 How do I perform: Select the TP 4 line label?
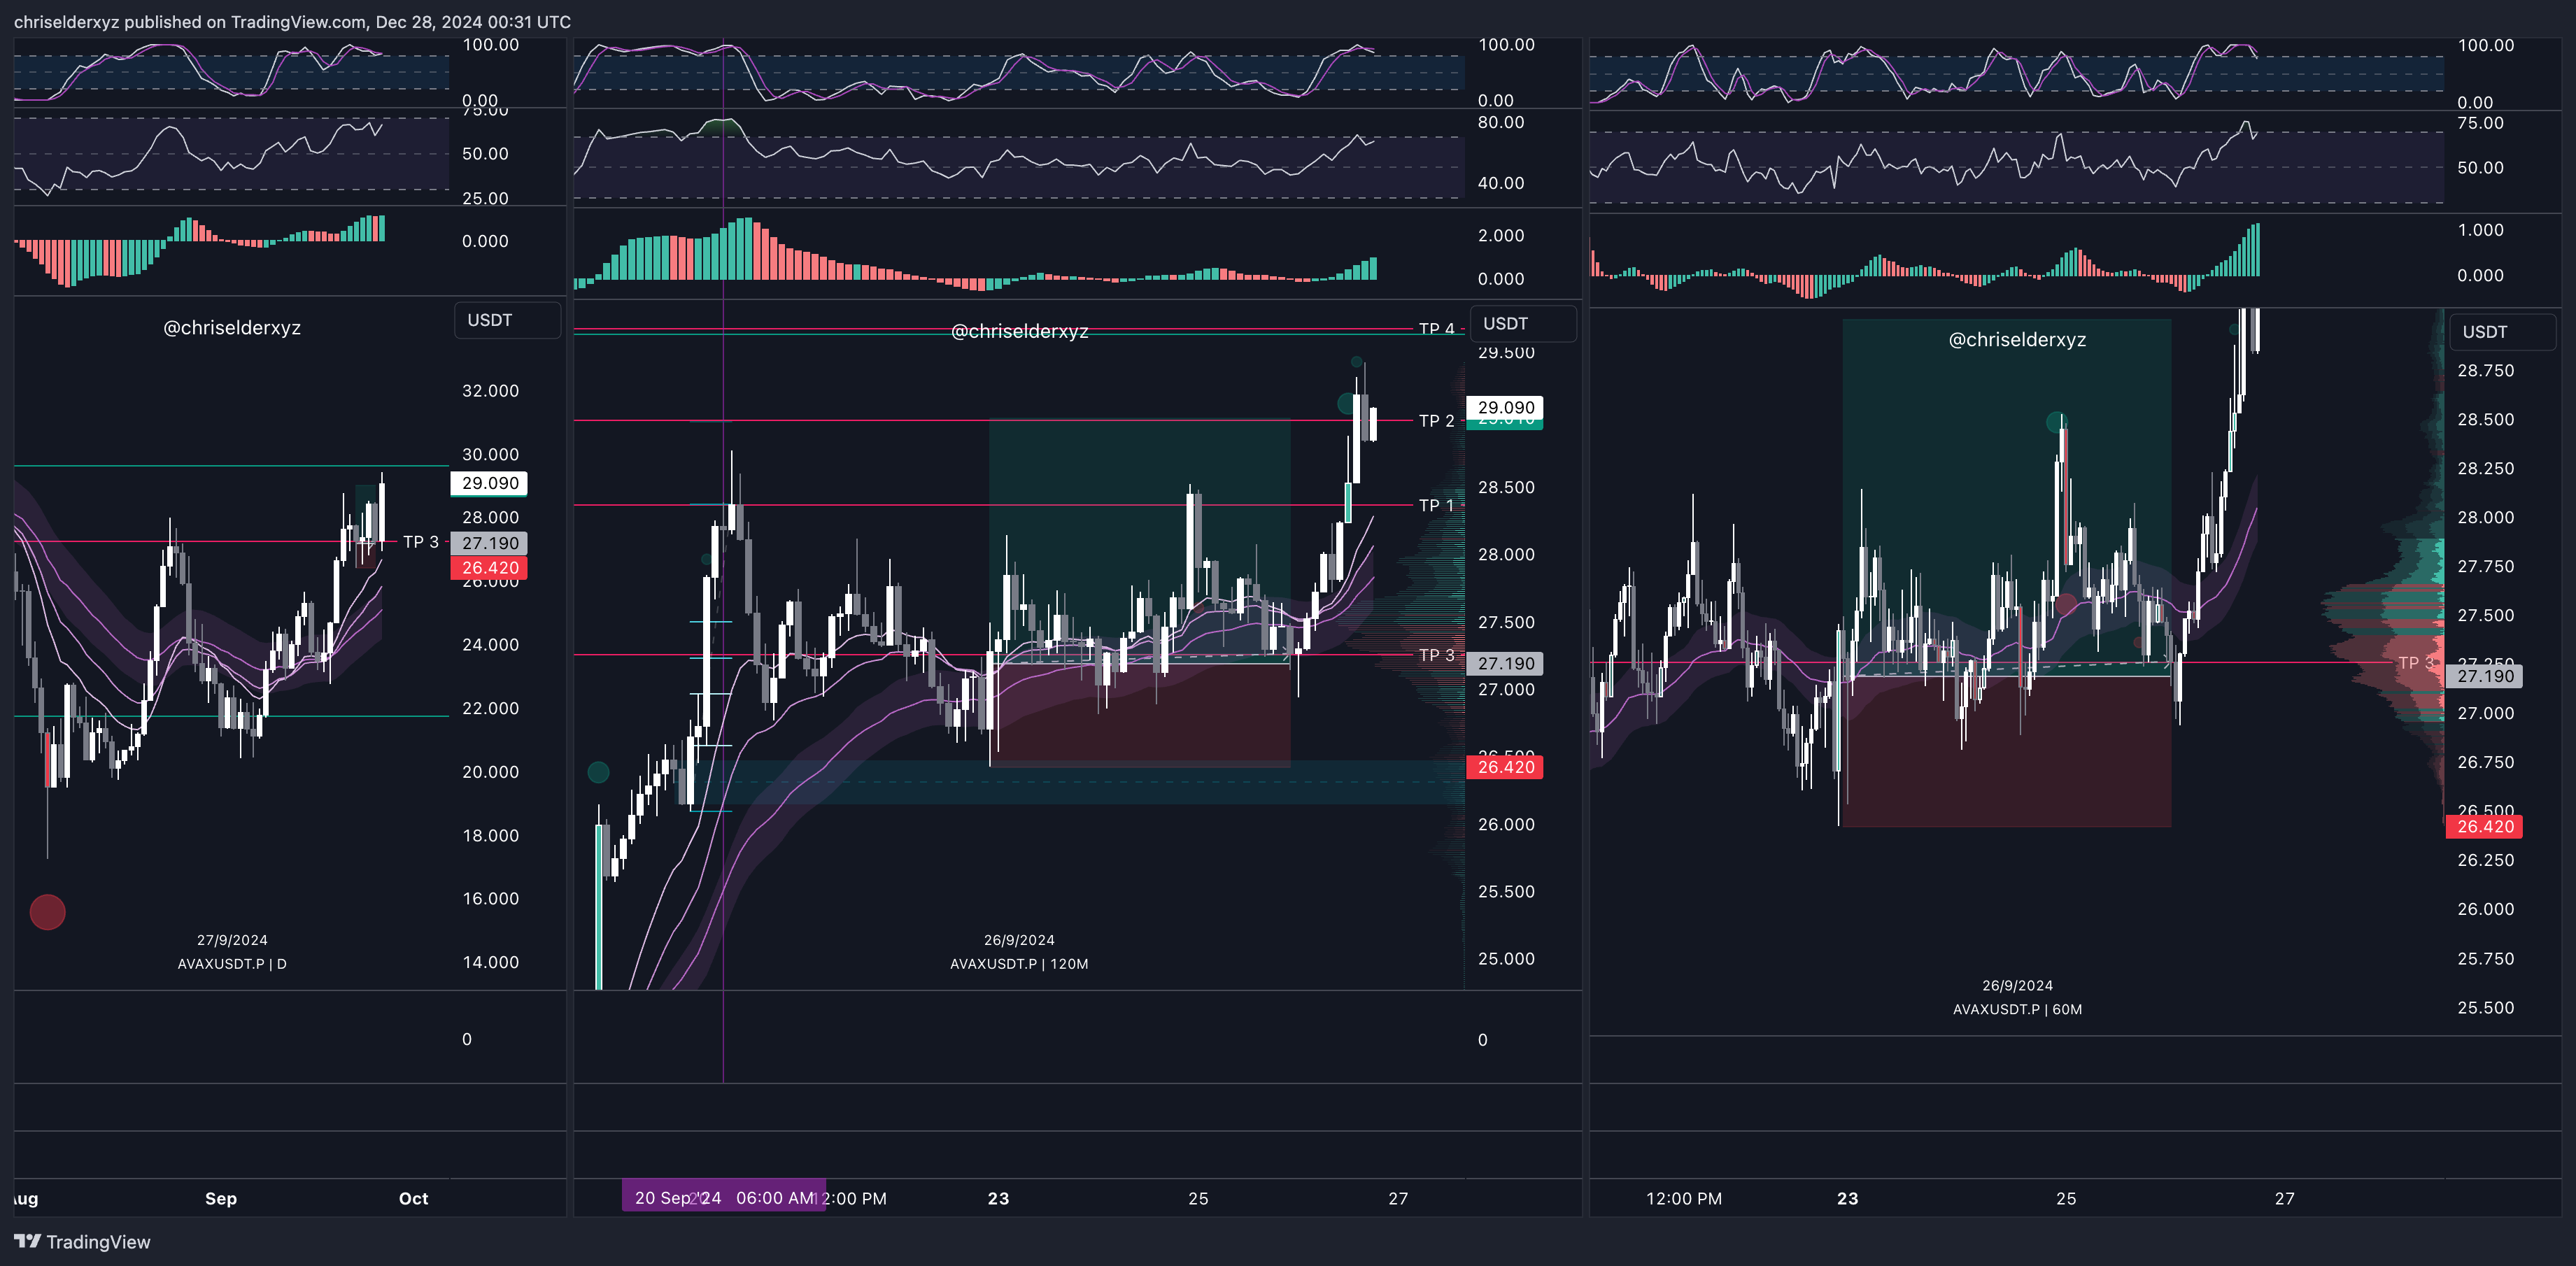tap(1436, 329)
